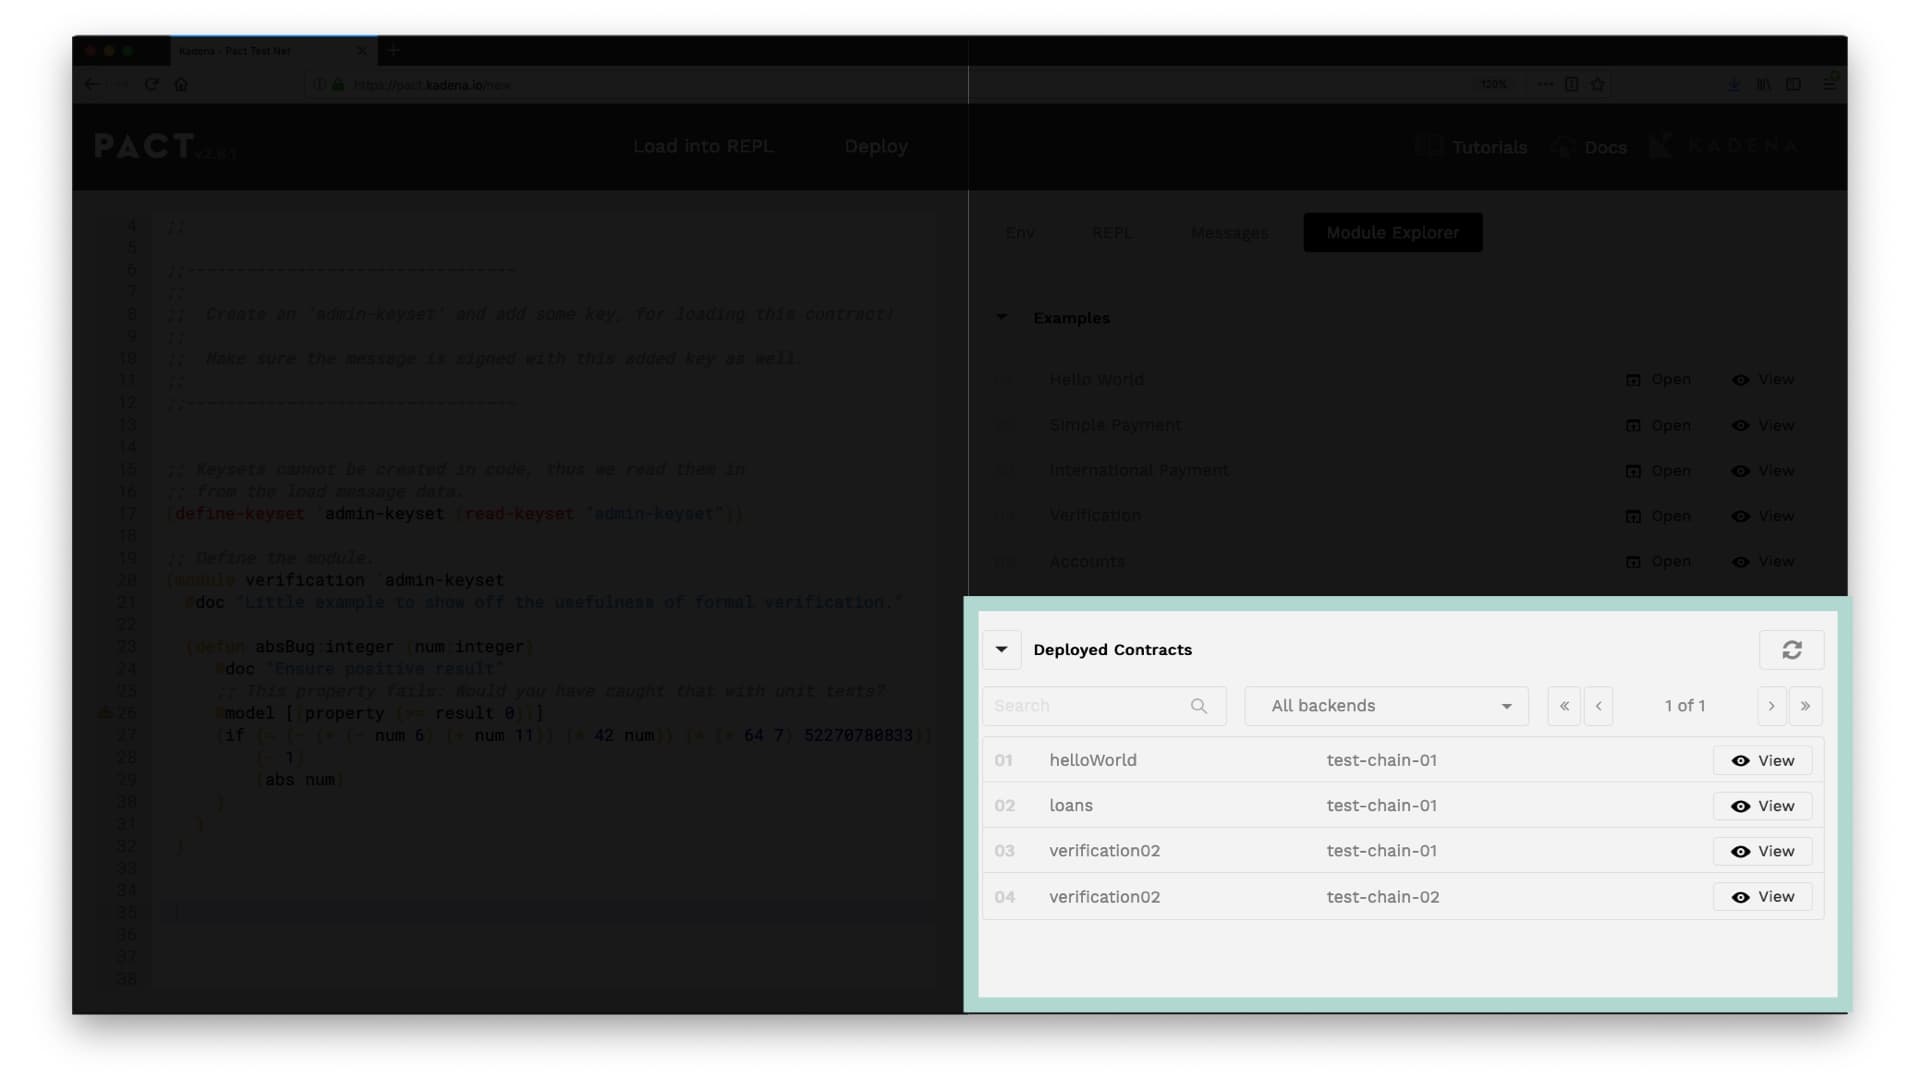
Task: Open the International Payment example
Action: (1659, 471)
